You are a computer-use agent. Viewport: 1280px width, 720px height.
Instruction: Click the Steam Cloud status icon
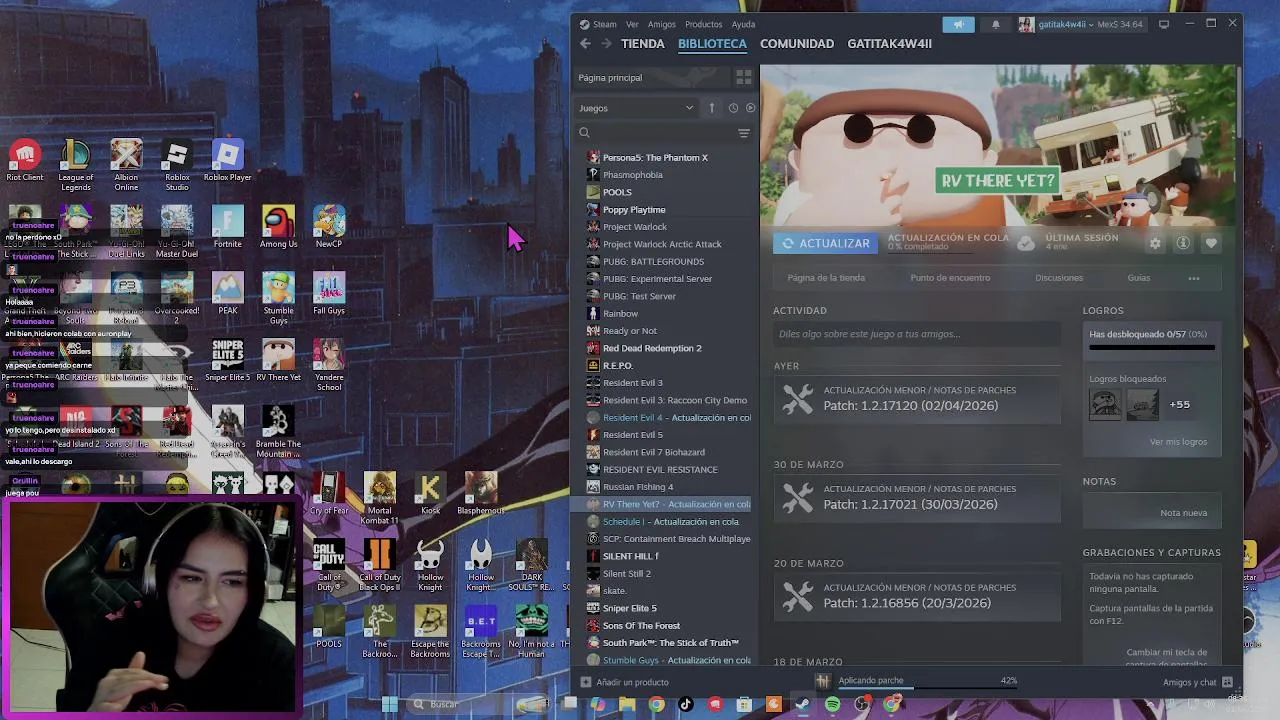point(1025,243)
